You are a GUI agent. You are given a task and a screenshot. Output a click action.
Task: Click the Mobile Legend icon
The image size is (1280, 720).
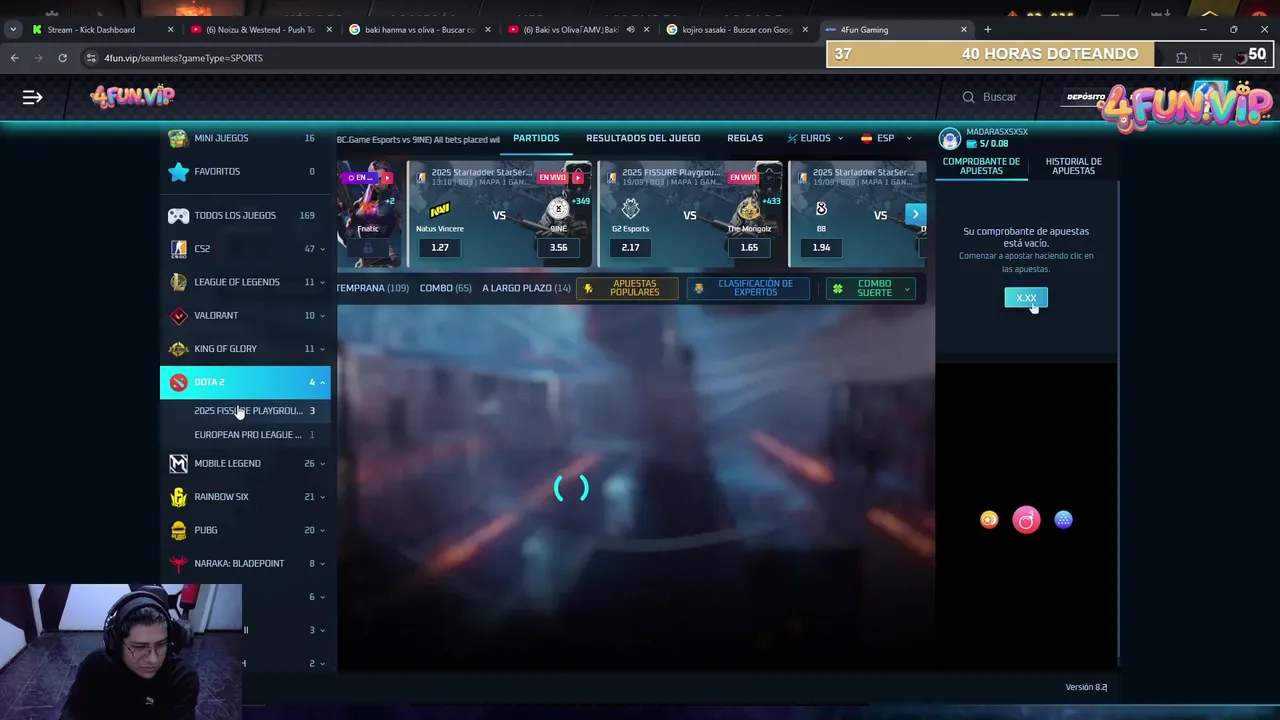pos(178,463)
